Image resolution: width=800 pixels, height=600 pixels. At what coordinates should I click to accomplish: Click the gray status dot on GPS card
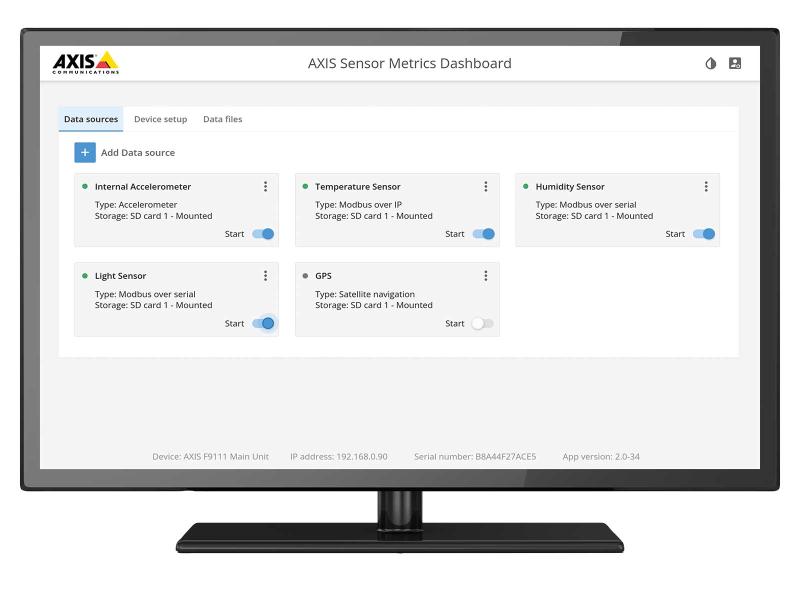point(304,275)
